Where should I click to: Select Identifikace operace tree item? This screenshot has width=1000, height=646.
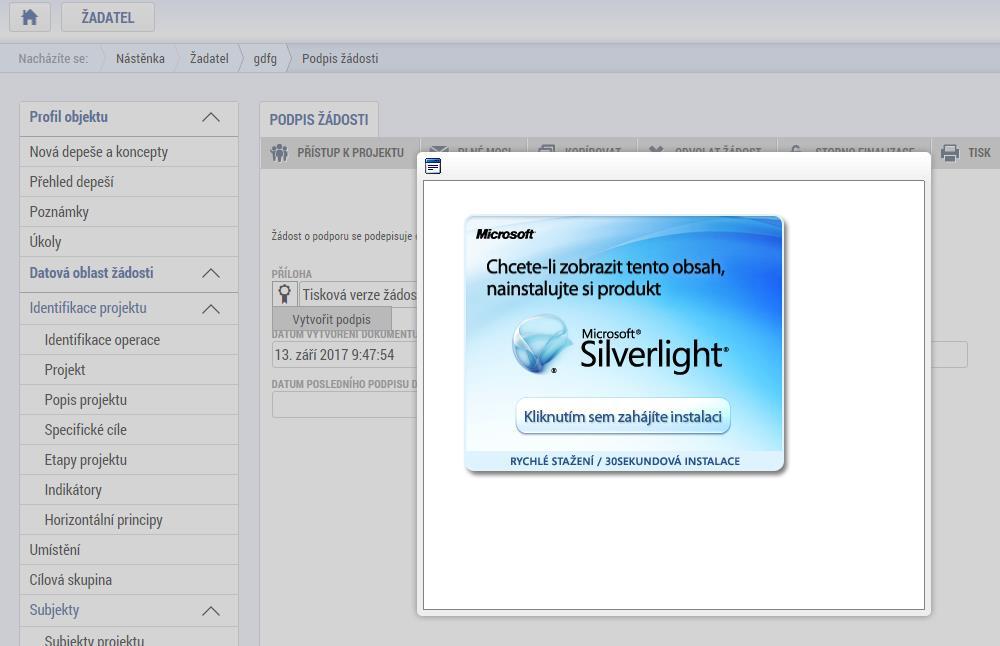(129, 340)
